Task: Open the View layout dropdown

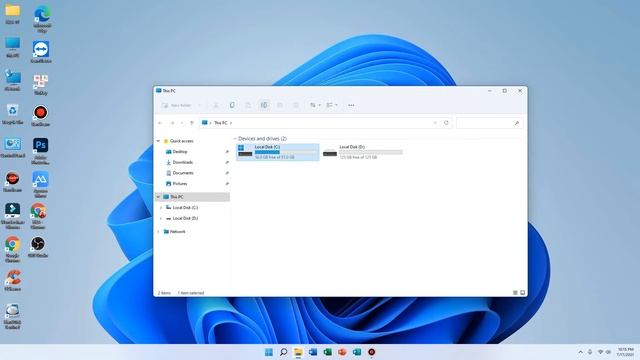Action: [x=332, y=105]
